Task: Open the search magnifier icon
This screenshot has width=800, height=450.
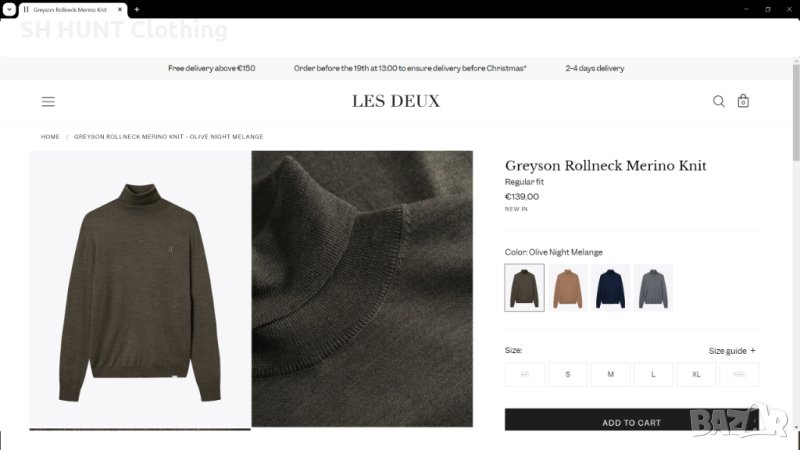Action: [x=718, y=101]
